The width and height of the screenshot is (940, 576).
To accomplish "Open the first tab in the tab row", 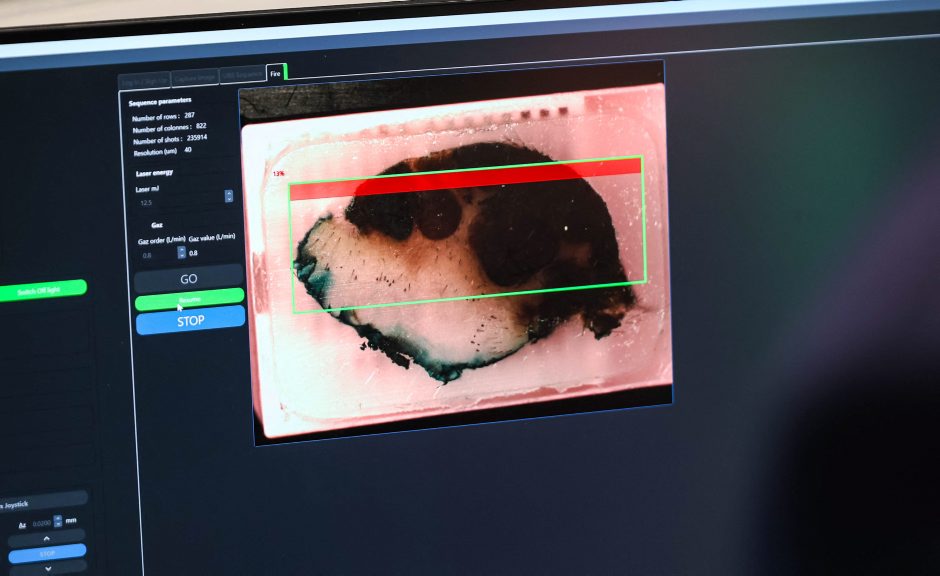I will point(144,80).
